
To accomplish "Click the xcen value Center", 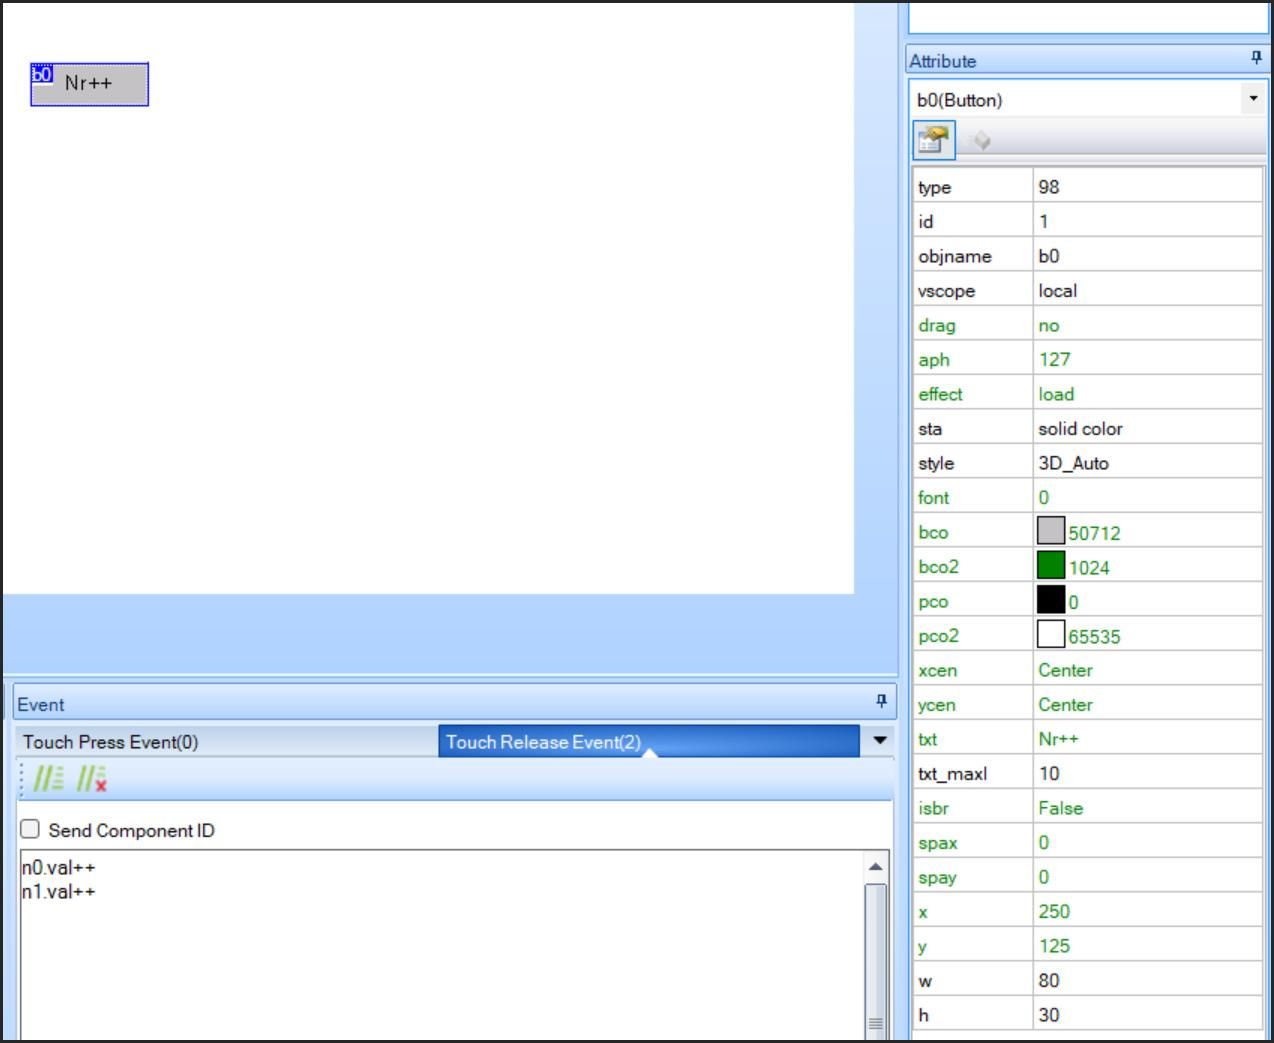I will (x=1147, y=670).
